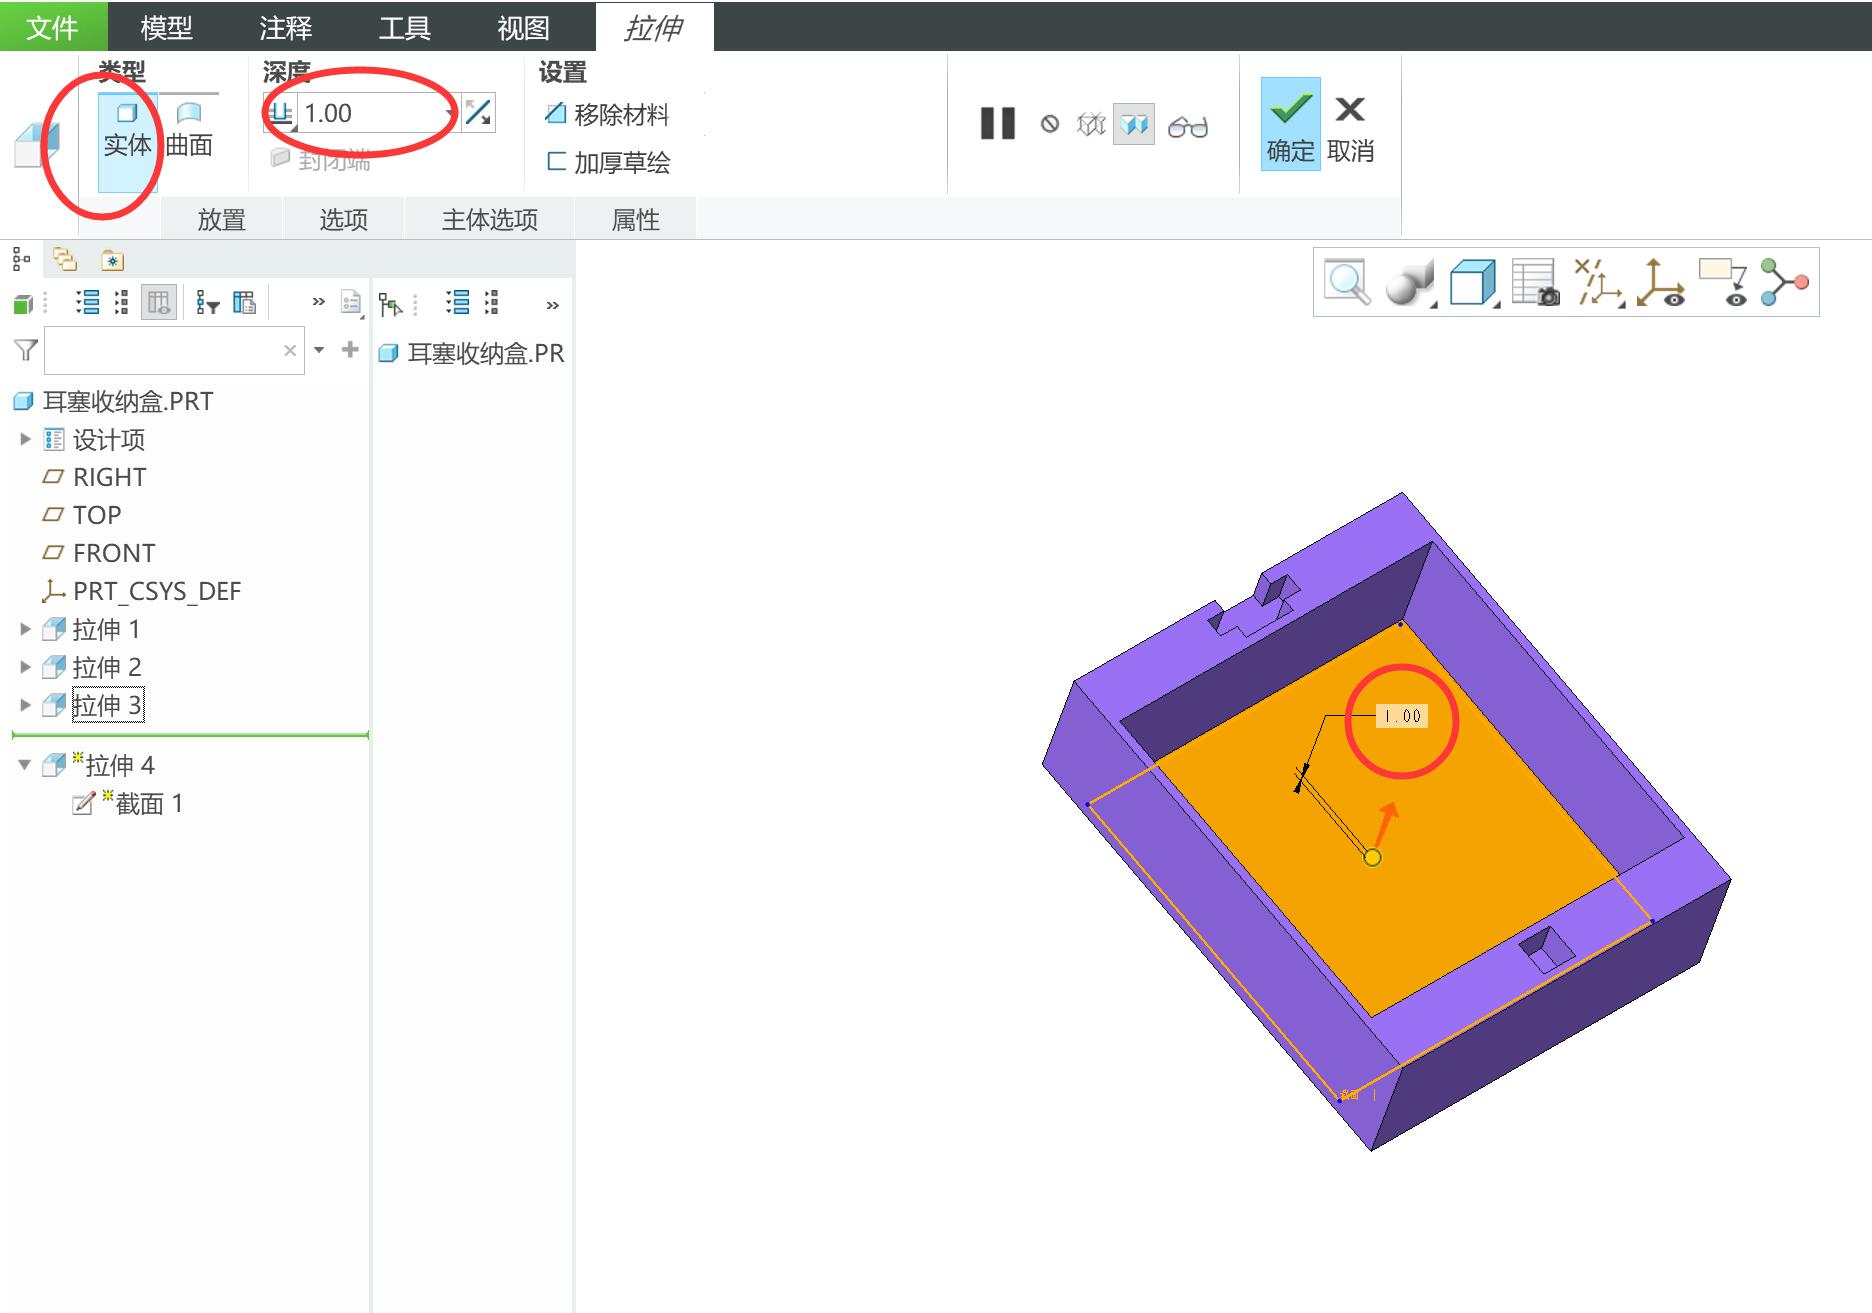The height and width of the screenshot is (1313, 1872).
Task: Expand all nodes in second tree panel toolbar
Action: point(458,302)
